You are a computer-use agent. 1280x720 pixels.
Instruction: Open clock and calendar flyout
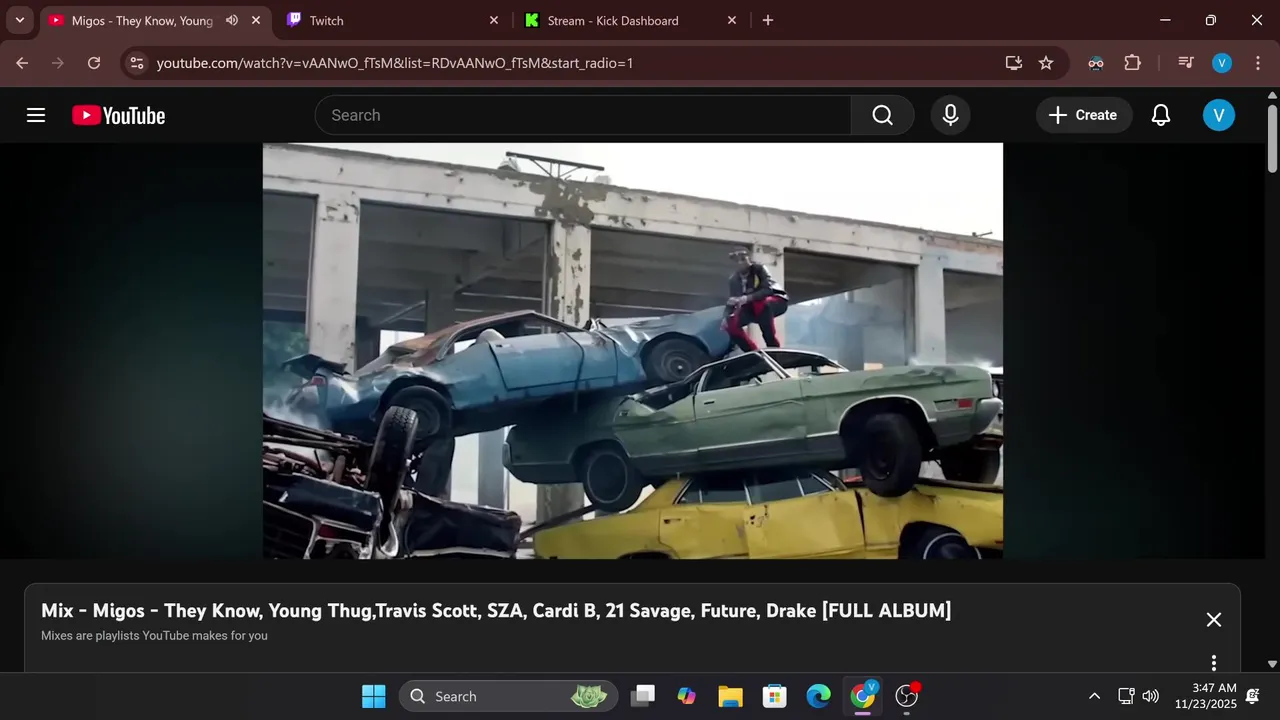click(1205, 696)
